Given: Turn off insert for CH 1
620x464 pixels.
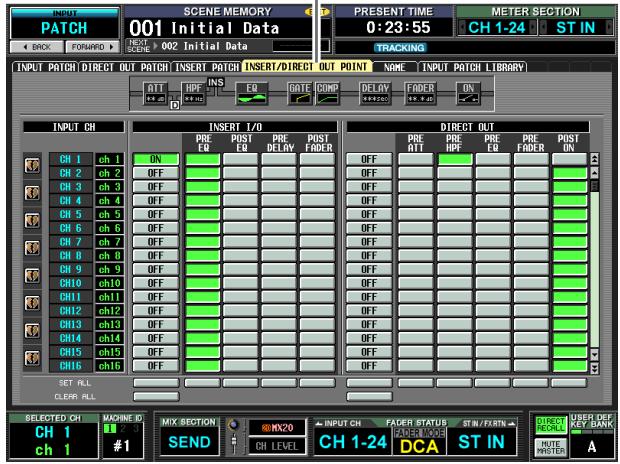Looking at the screenshot, I should (x=156, y=159).
